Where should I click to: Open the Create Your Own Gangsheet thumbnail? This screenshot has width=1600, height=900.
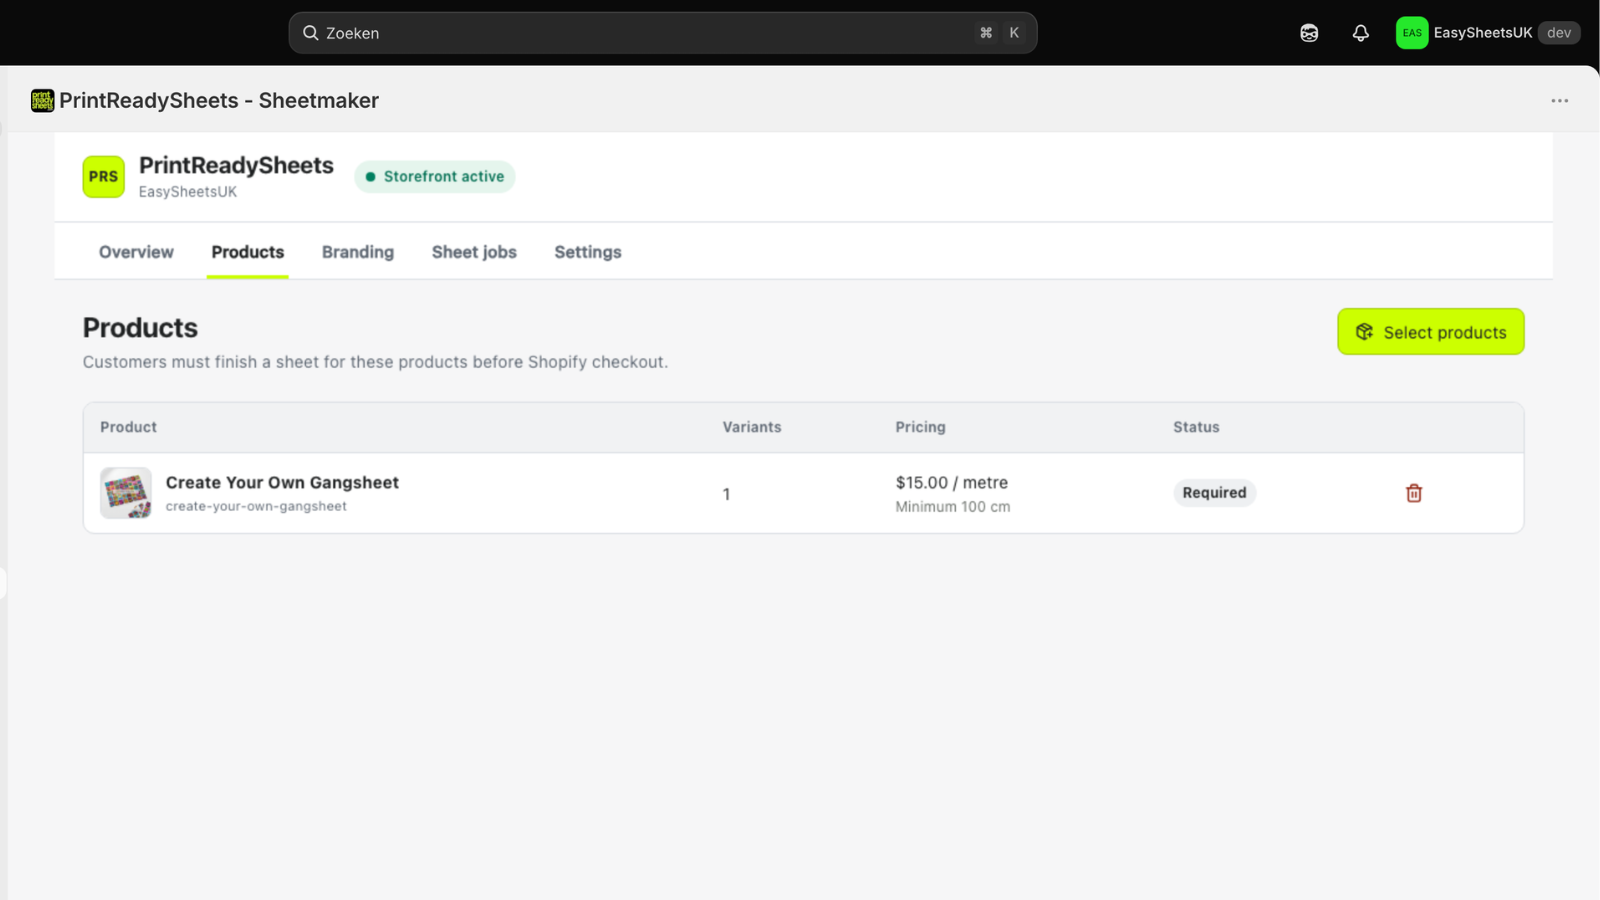[126, 493]
